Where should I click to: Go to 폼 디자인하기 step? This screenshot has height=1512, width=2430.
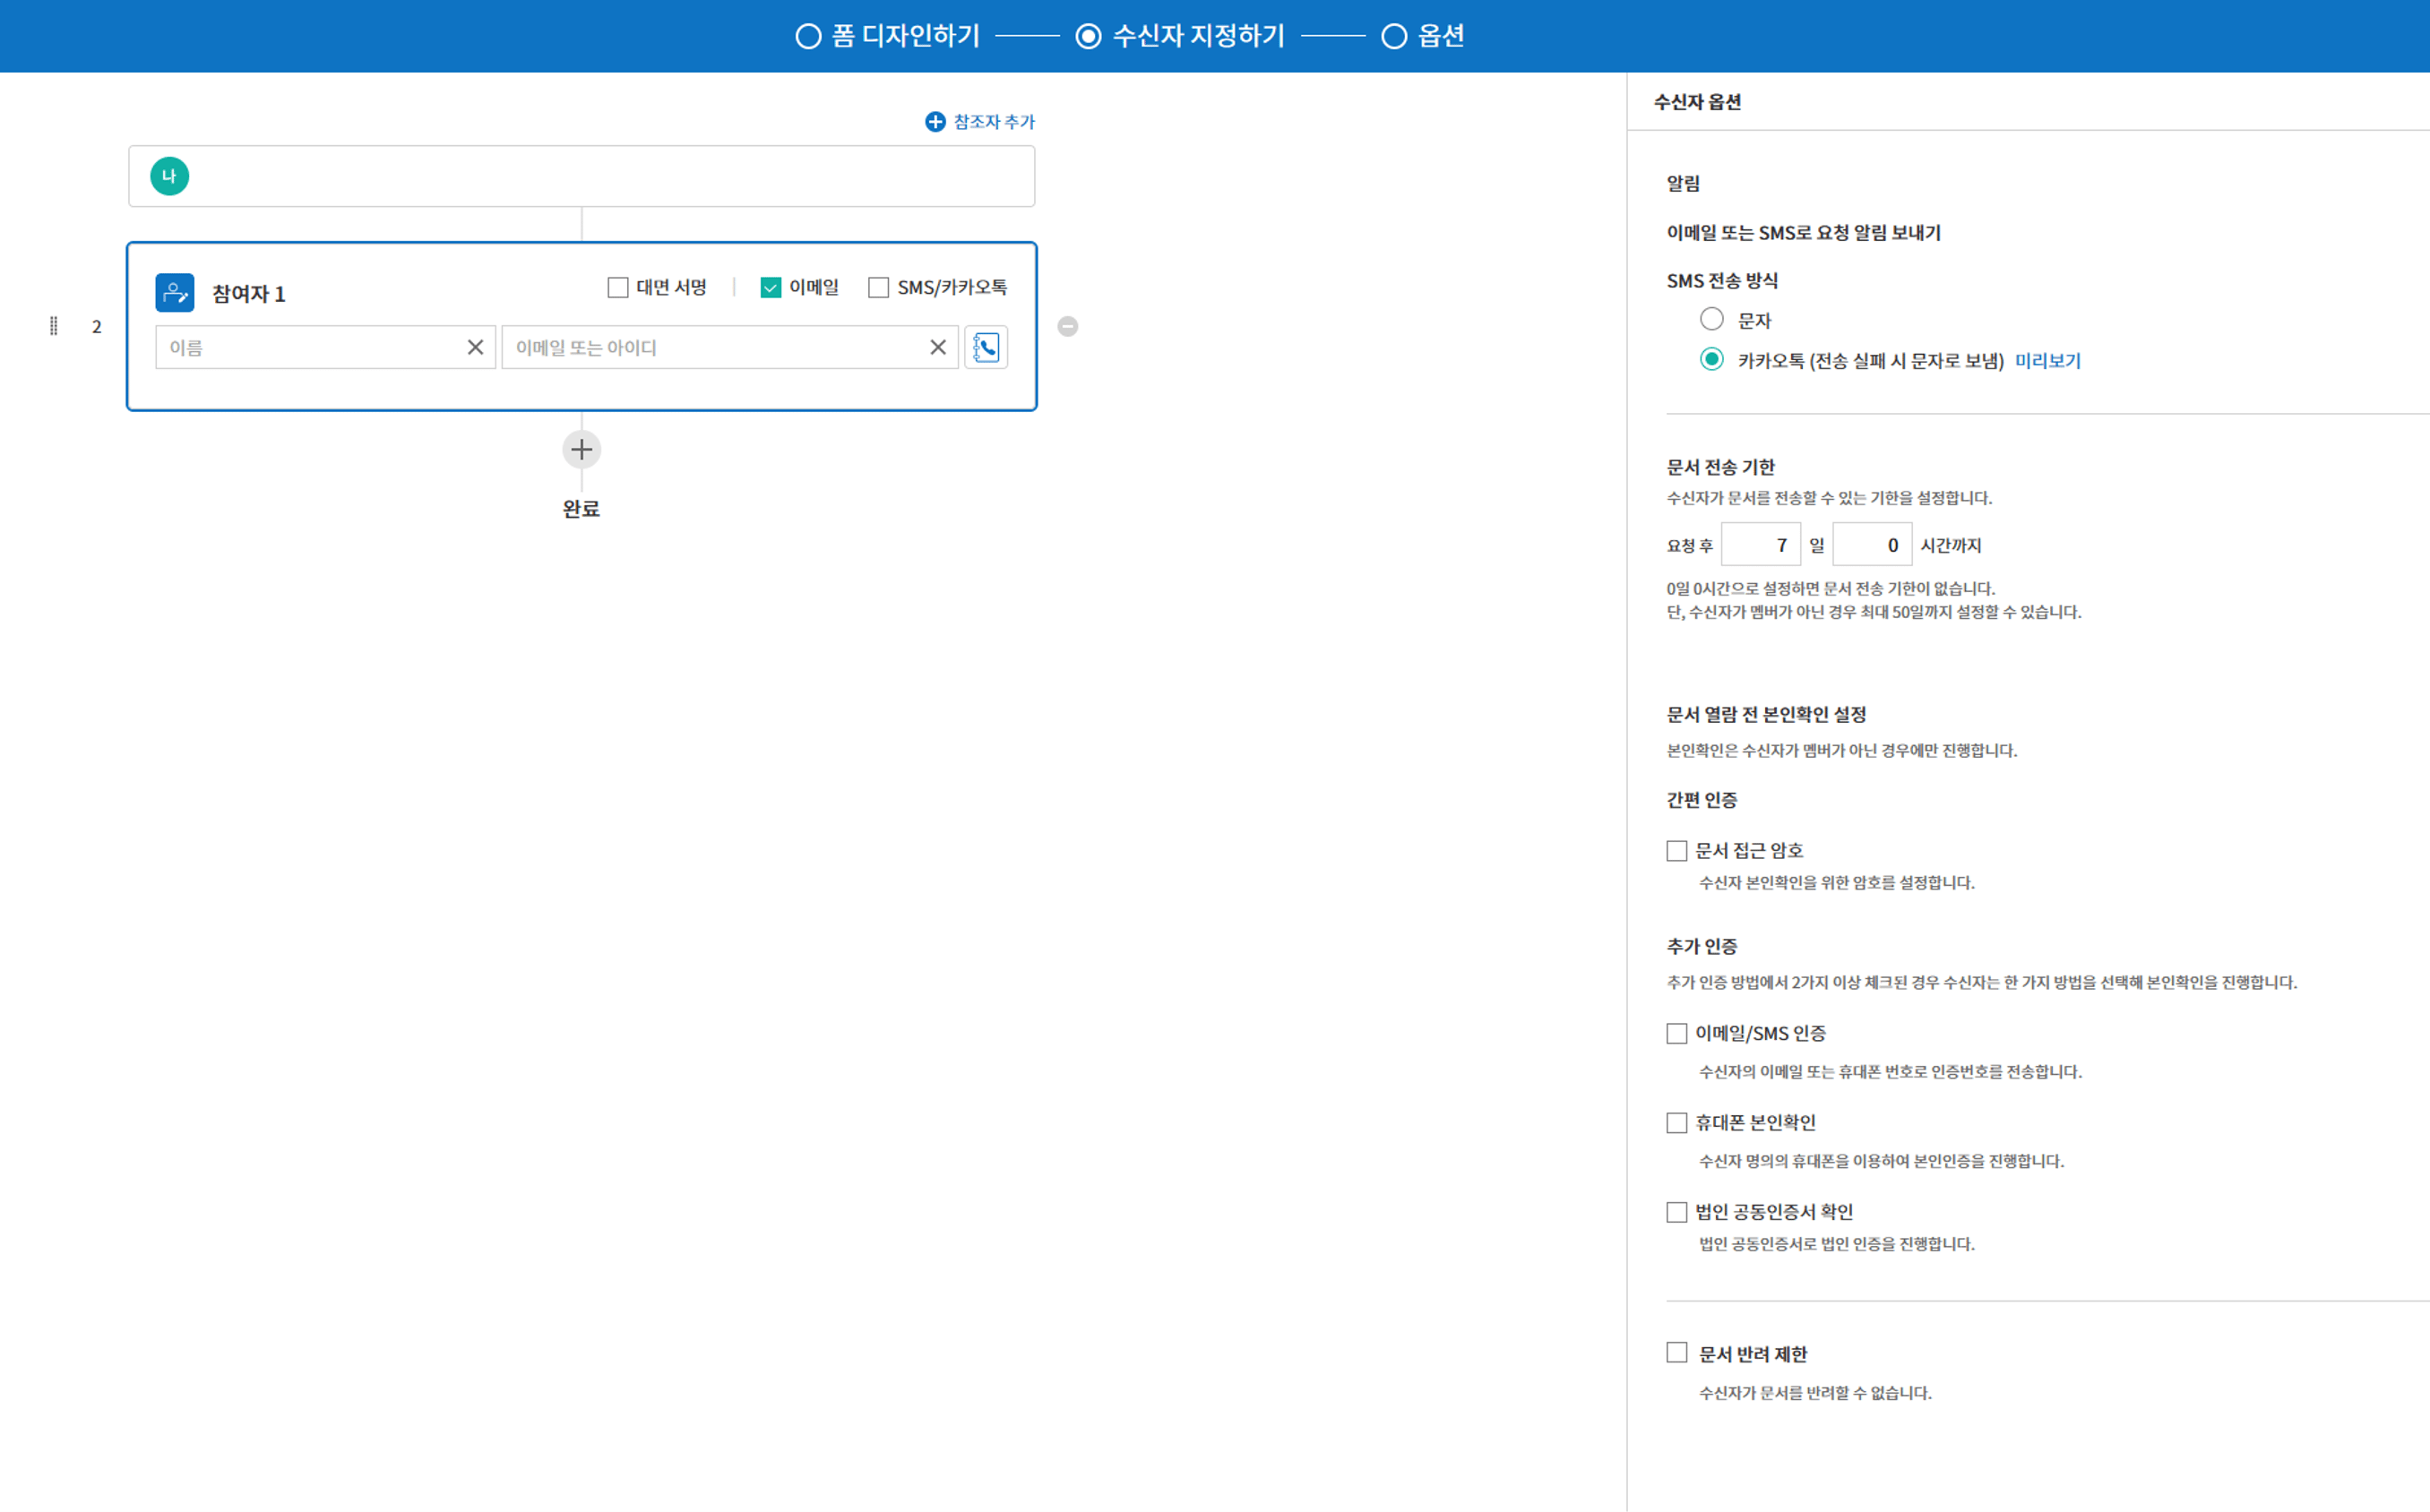click(x=888, y=36)
